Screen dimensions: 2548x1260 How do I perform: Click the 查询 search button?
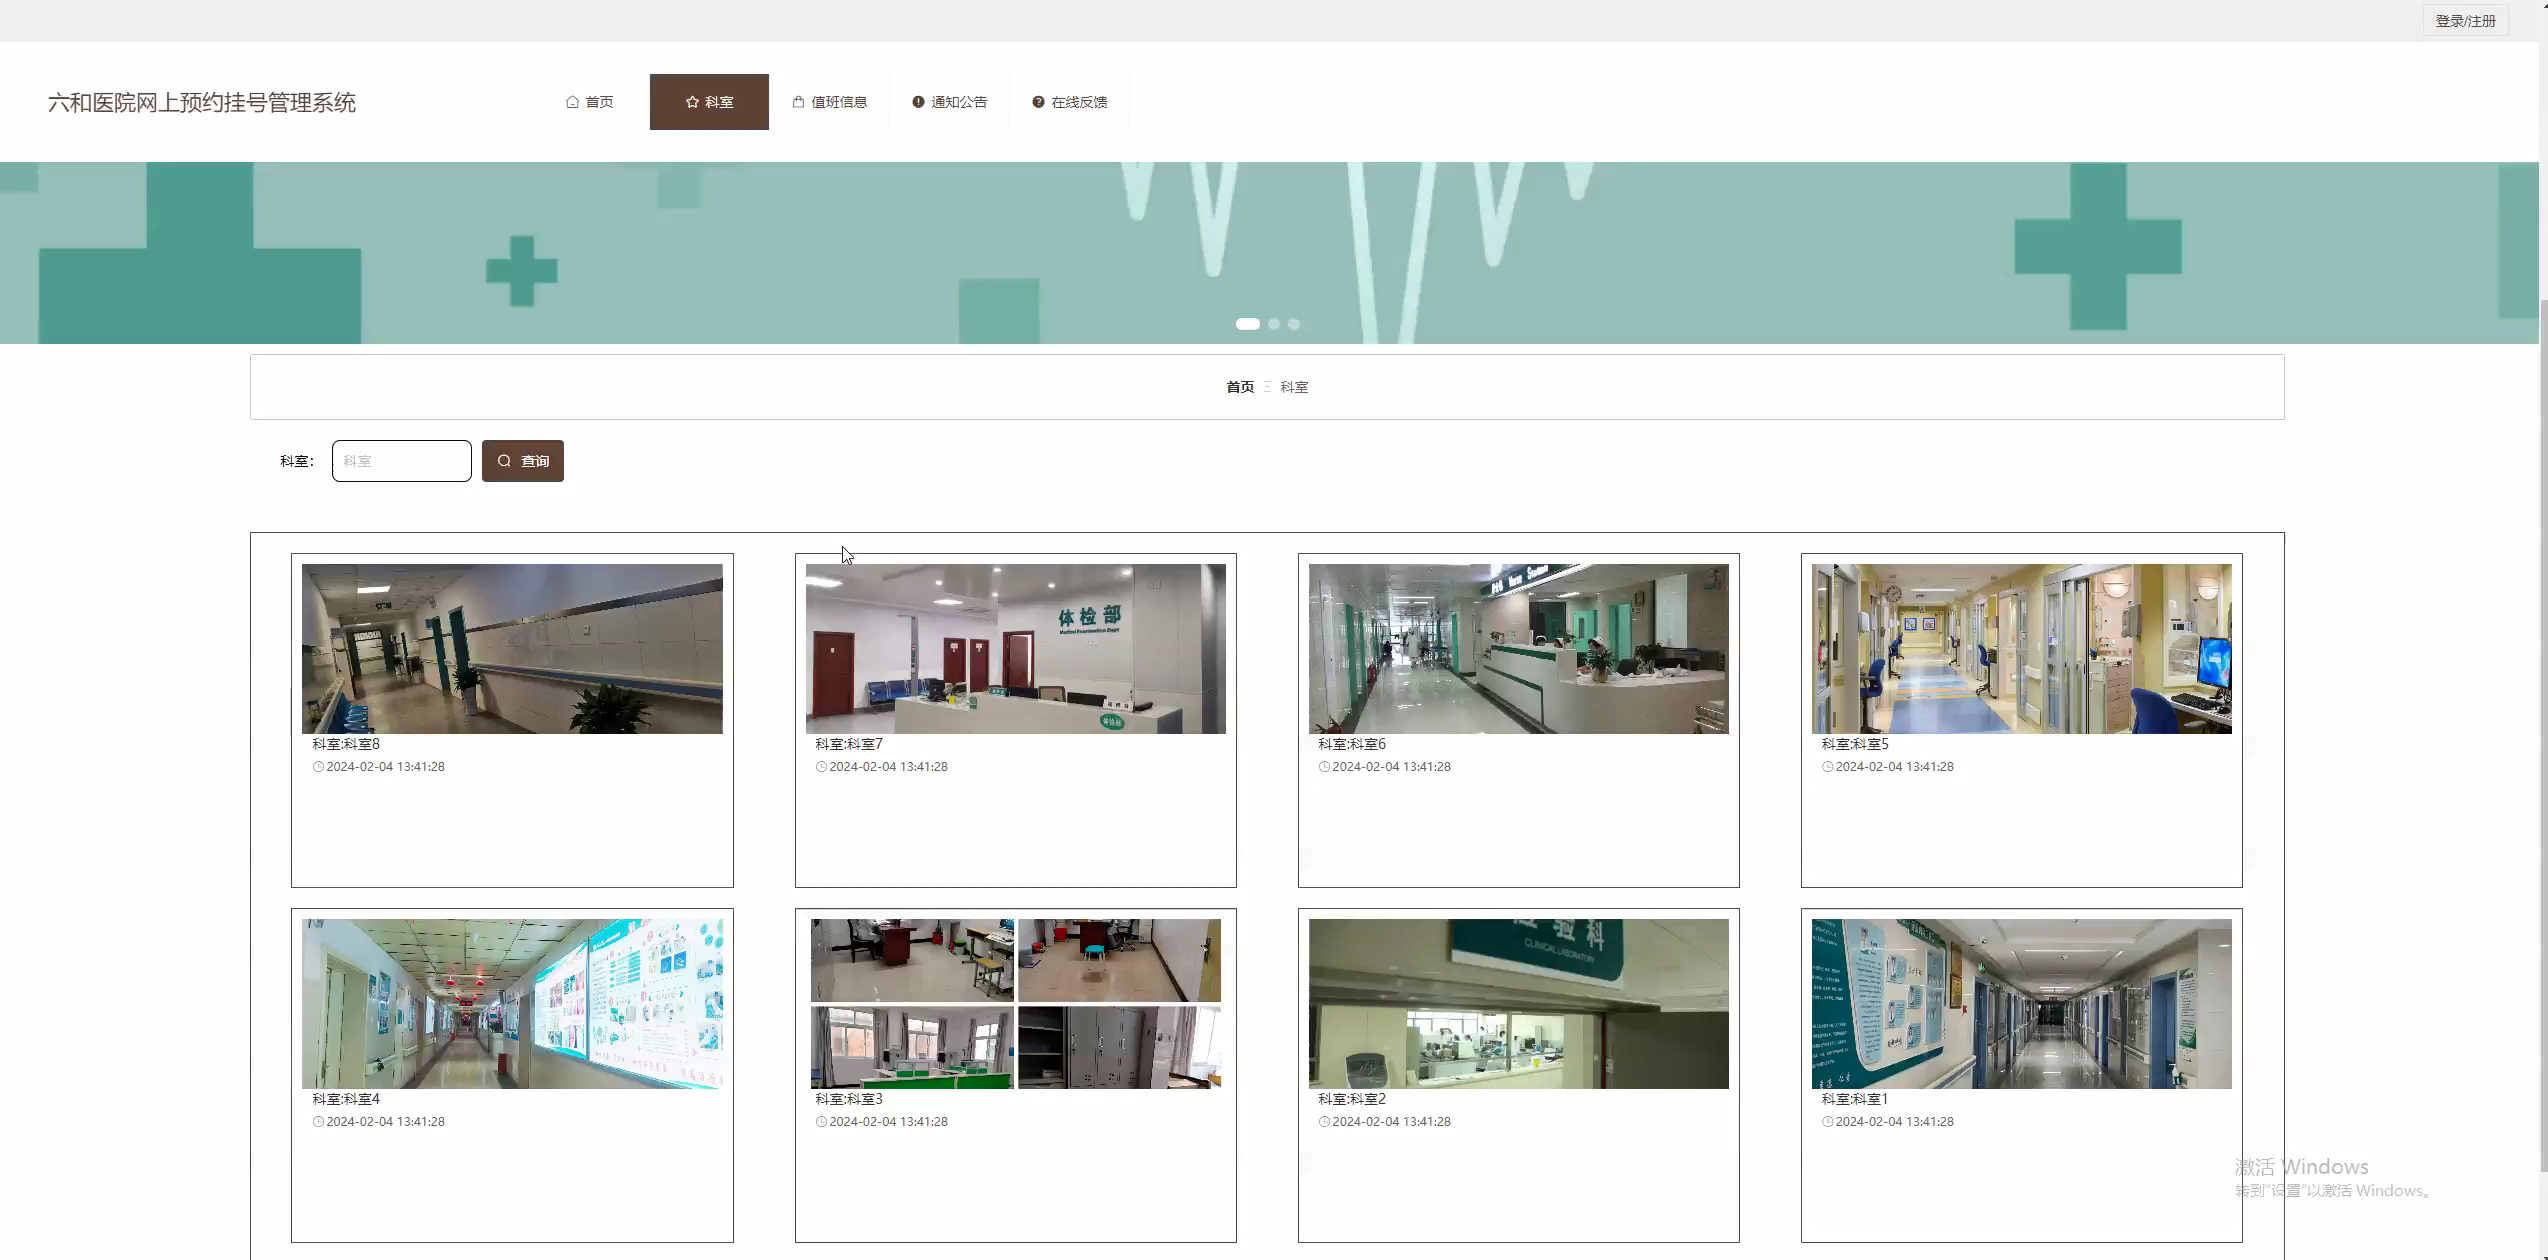pos(523,461)
